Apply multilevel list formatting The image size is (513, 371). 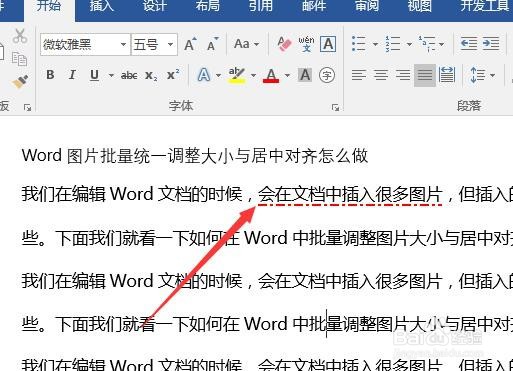click(x=427, y=44)
